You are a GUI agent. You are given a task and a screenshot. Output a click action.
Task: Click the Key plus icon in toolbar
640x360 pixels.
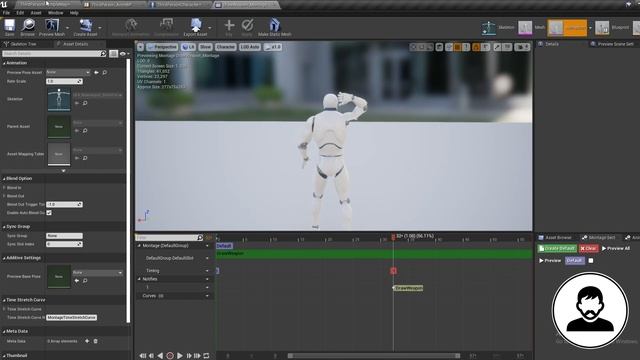tap(229, 27)
